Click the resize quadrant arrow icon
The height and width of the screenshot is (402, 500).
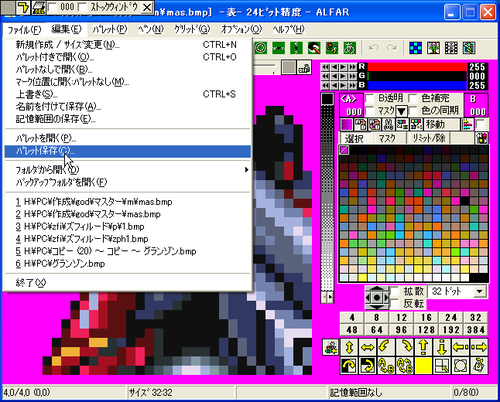point(442,366)
